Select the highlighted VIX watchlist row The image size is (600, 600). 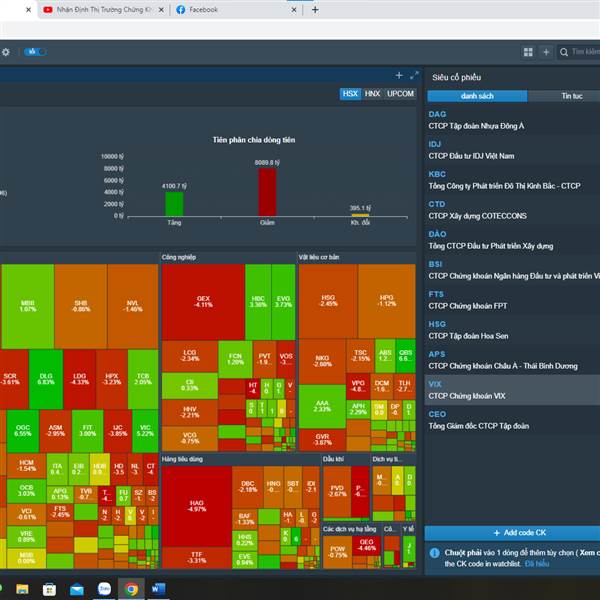point(512,390)
